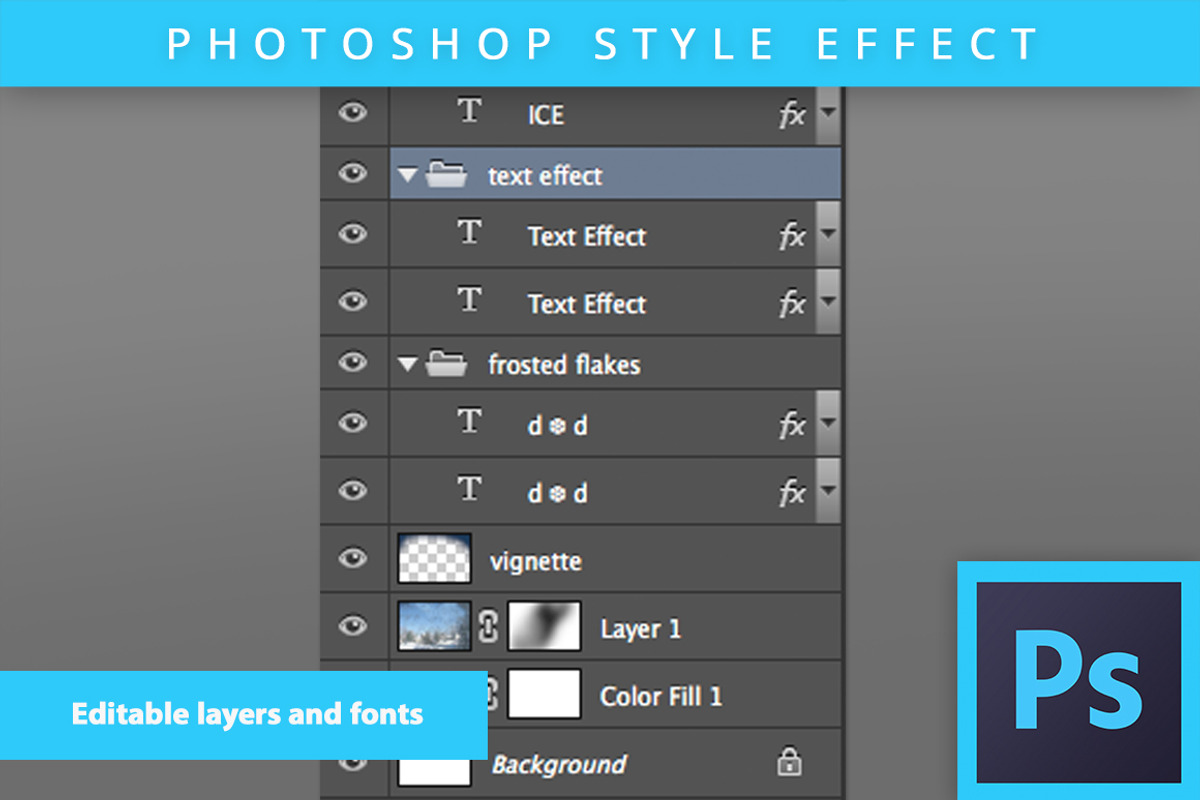
Task: Collapse the frosted flakes group triangle
Action: pos(406,365)
